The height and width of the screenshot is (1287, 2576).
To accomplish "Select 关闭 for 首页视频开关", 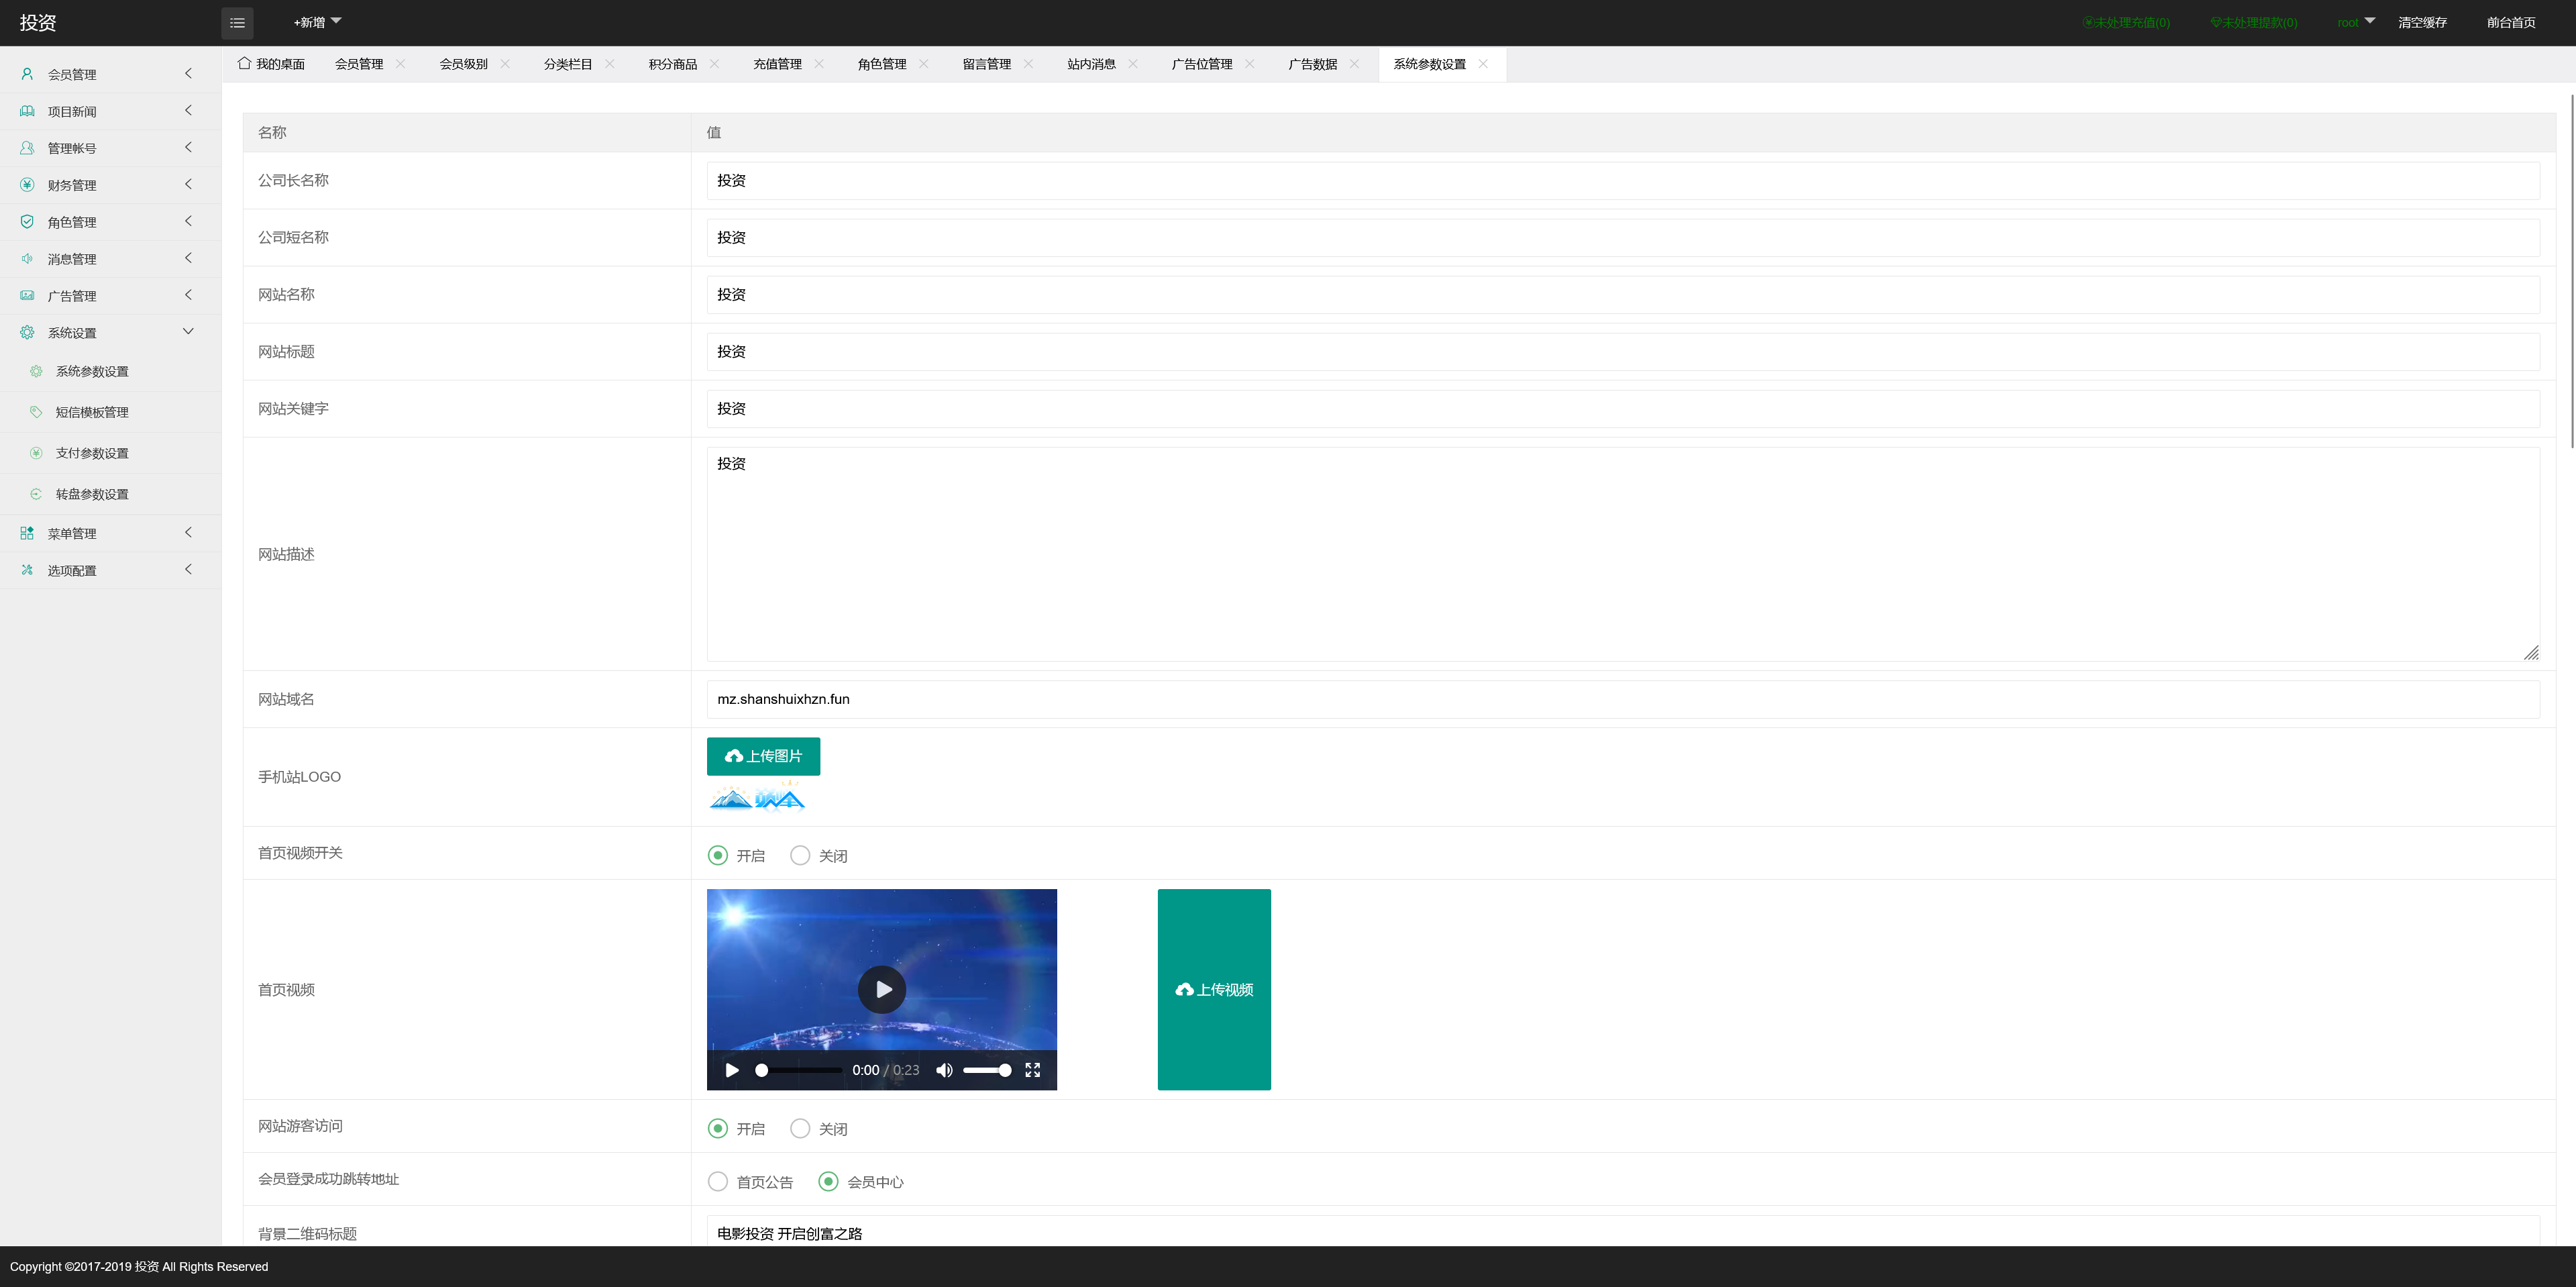I will tap(800, 855).
